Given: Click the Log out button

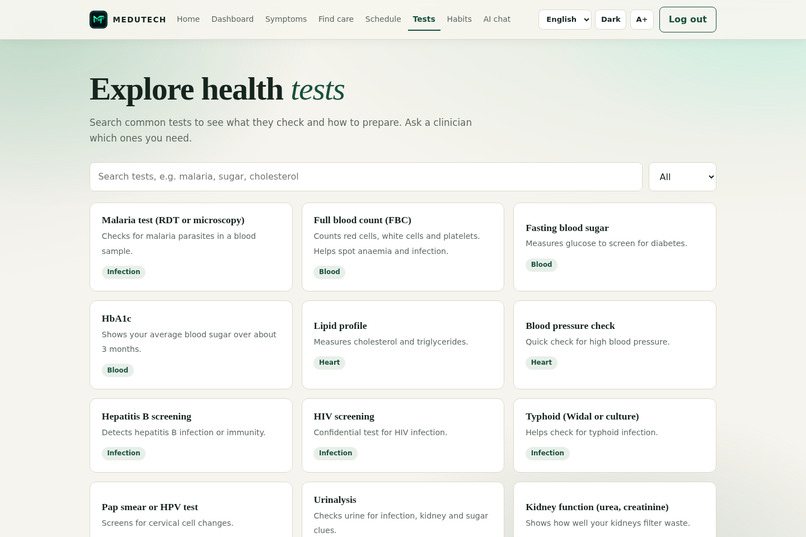Looking at the screenshot, I should 688,20.
